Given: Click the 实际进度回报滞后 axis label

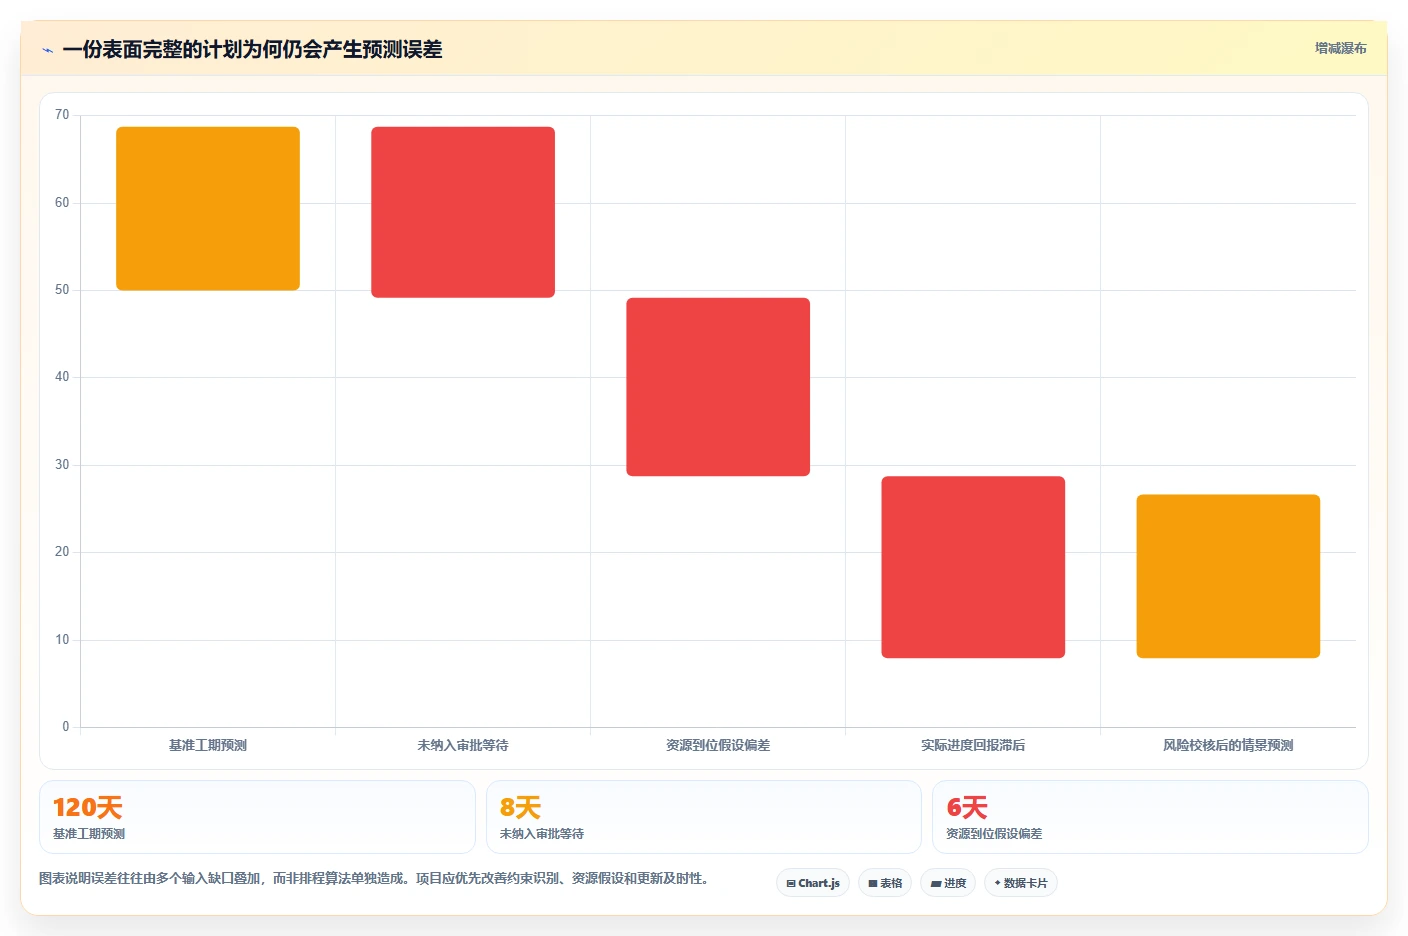Looking at the screenshot, I should [x=973, y=745].
